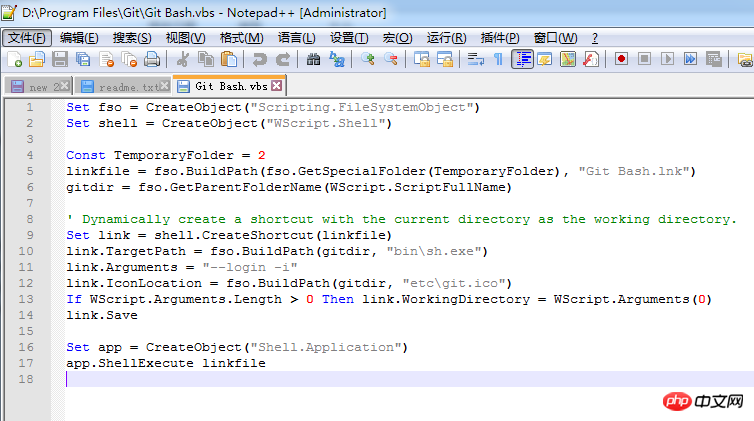Click the "--login -i" string
This screenshot has height=421, width=754.
pos(250,267)
